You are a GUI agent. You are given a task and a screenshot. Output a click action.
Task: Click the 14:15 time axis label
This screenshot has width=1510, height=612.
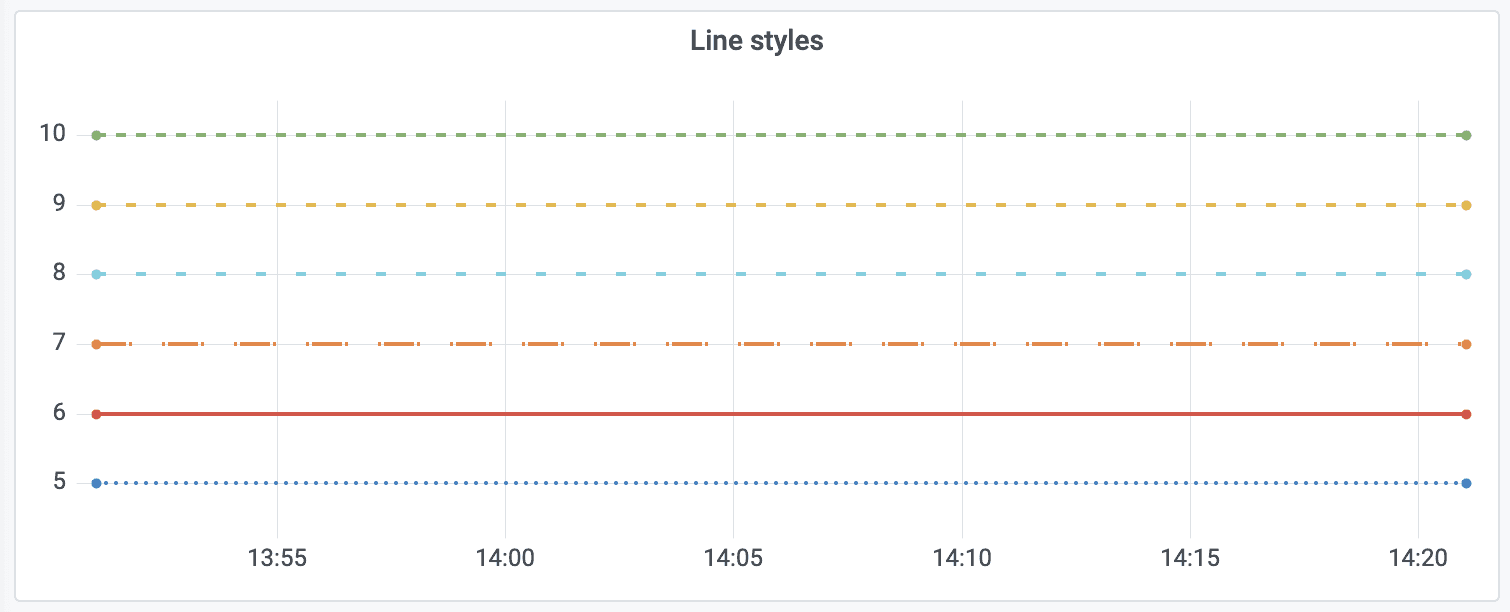pos(1190,558)
